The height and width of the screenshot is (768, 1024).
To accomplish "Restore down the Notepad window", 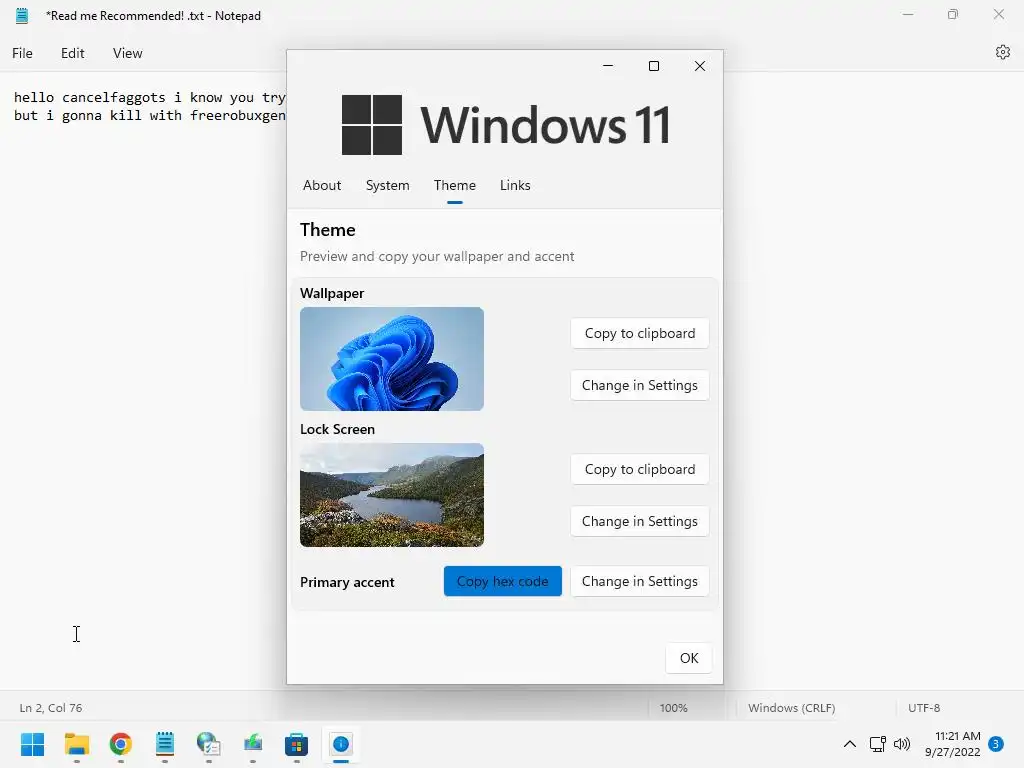I will (953, 14).
